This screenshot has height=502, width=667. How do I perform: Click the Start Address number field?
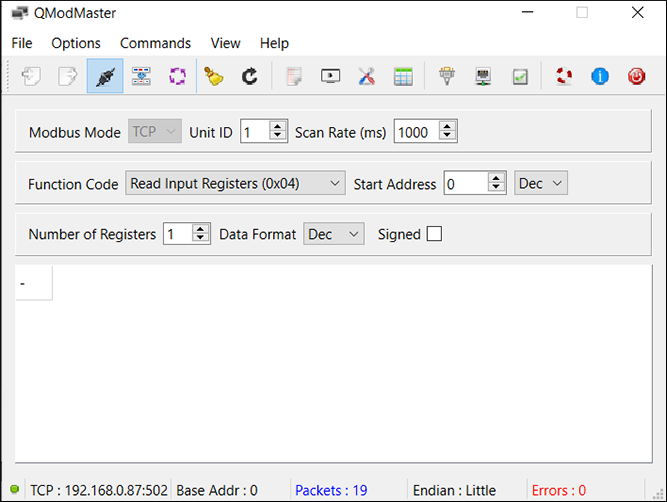467,184
